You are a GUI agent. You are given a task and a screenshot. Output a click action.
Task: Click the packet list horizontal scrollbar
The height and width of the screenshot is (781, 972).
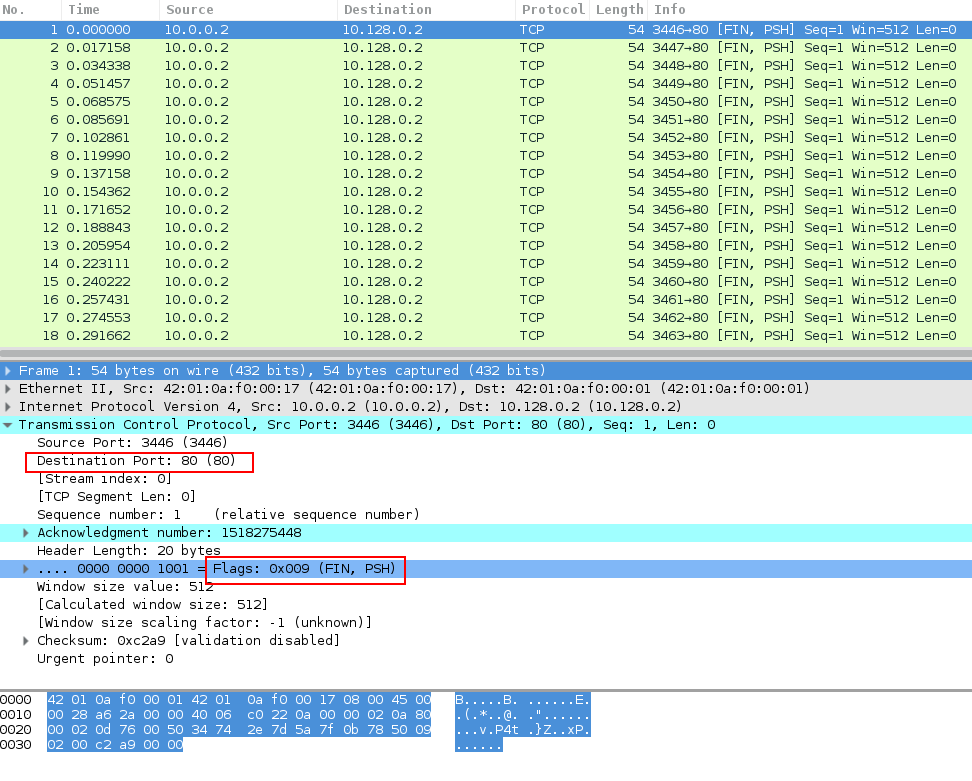[x=486, y=354]
